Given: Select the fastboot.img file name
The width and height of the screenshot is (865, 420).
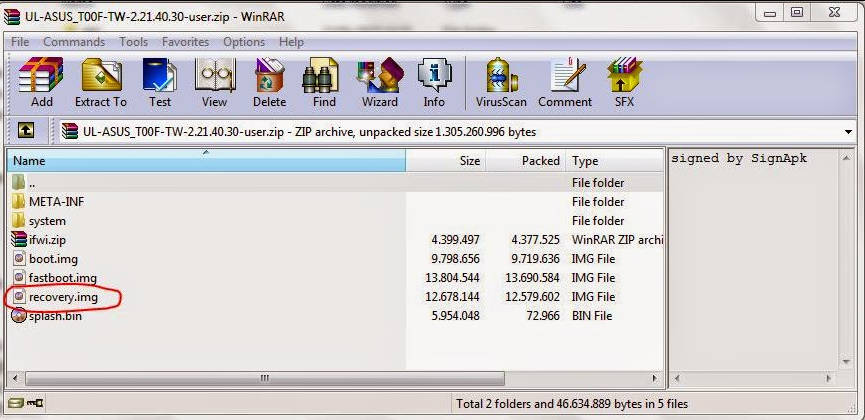Looking at the screenshot, I should 62,278.
